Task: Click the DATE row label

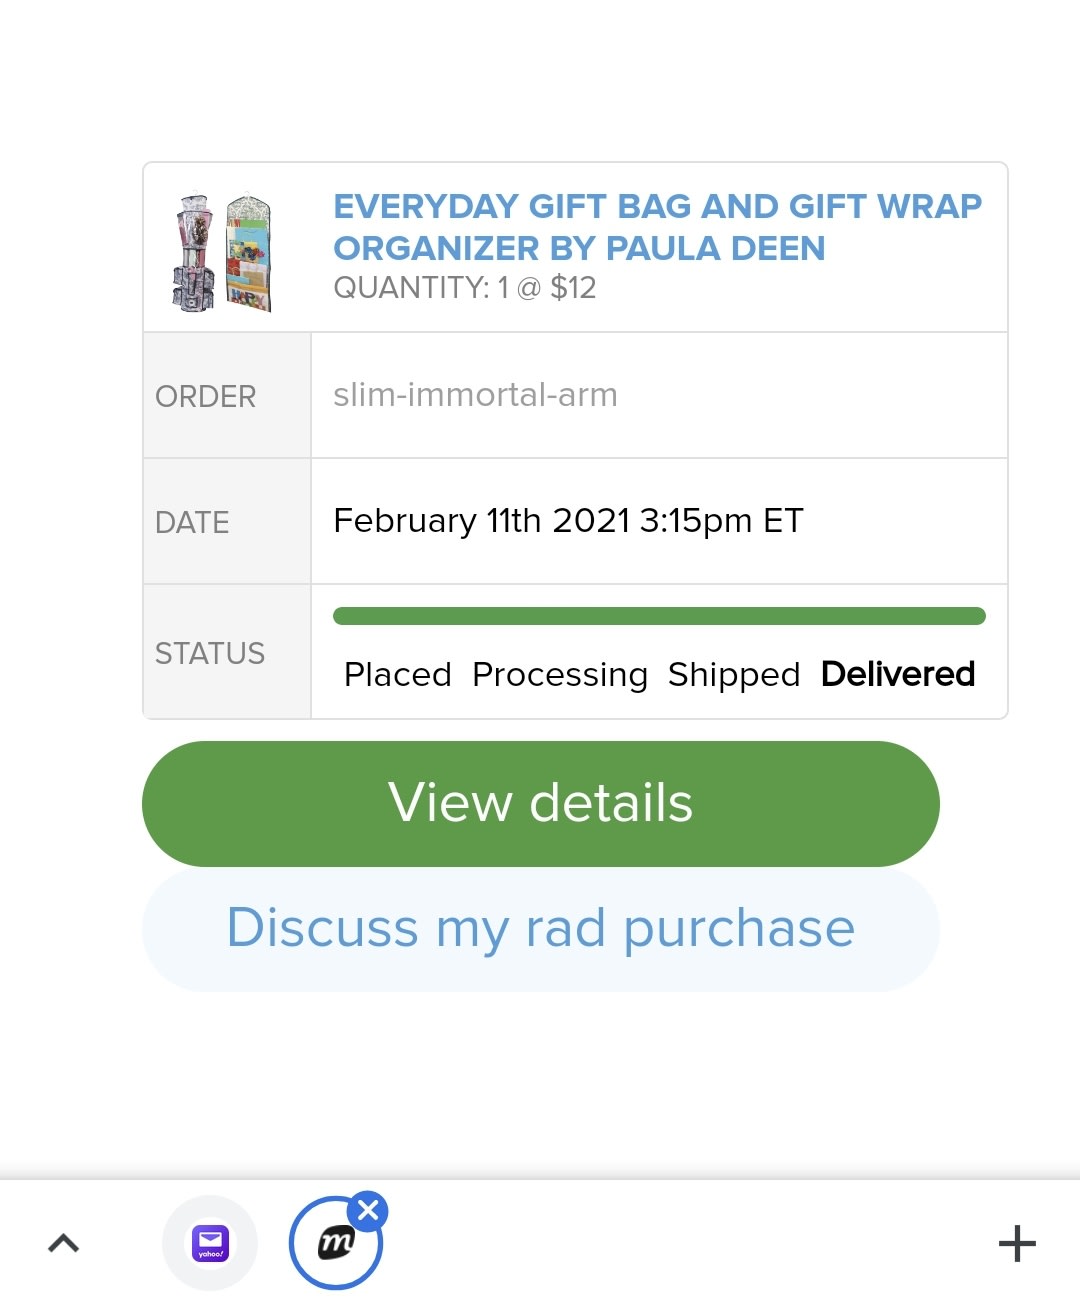Action: (192, 522)
